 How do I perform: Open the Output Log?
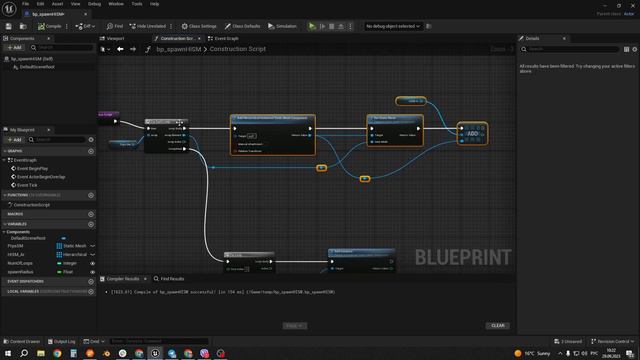click(61, 341)
